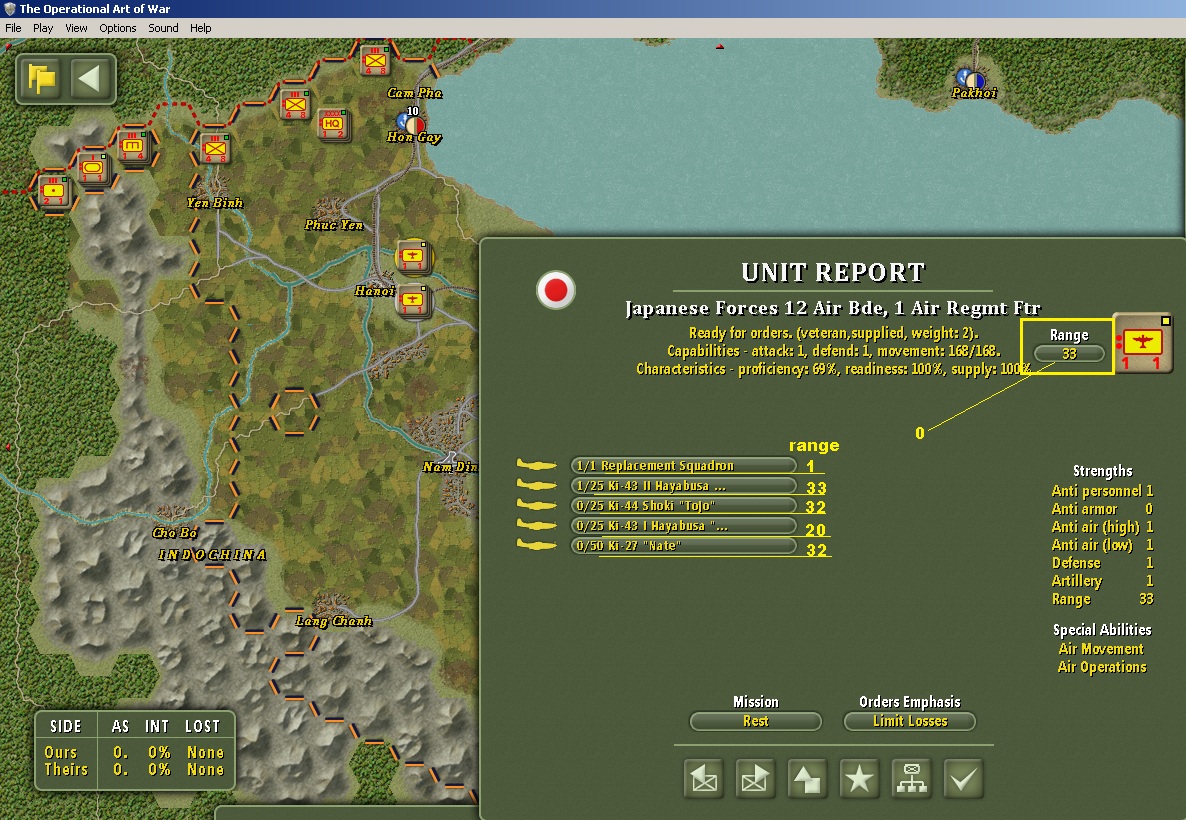Screen dimensions: 1186x820
Task: Click the Air Operations special ability
Action: (1102, 667)
